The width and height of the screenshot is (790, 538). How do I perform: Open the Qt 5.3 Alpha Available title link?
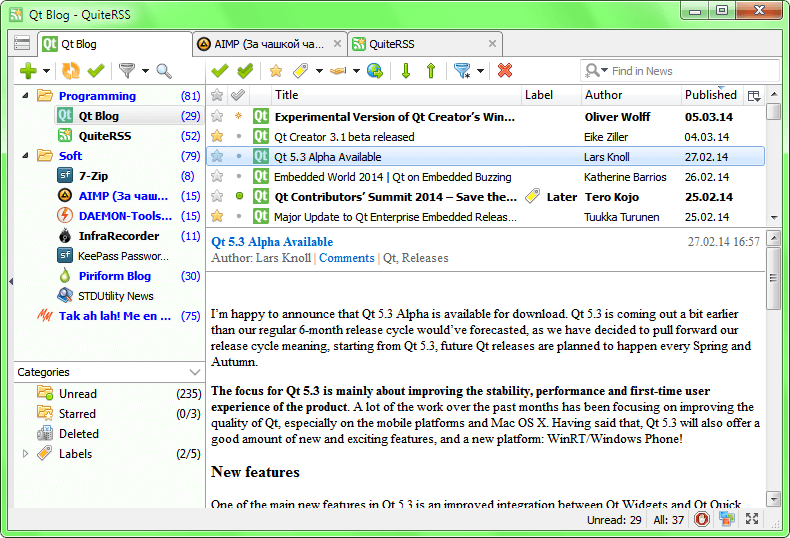tap(272, 242)
